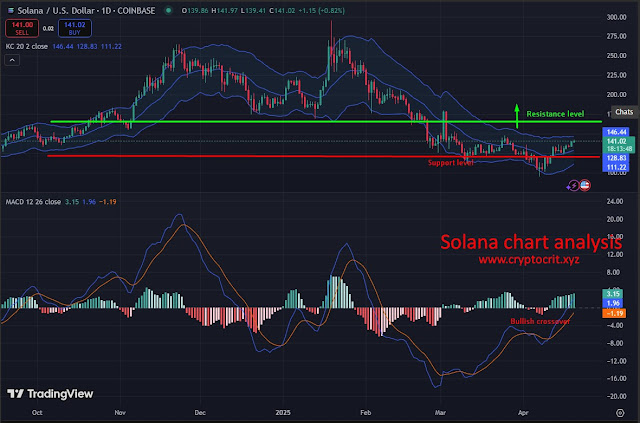Image resolution: width=640 pixels, height=423 pixels.
Task: Click the 2025 label on time axis
Action: [x=283, y=412]
